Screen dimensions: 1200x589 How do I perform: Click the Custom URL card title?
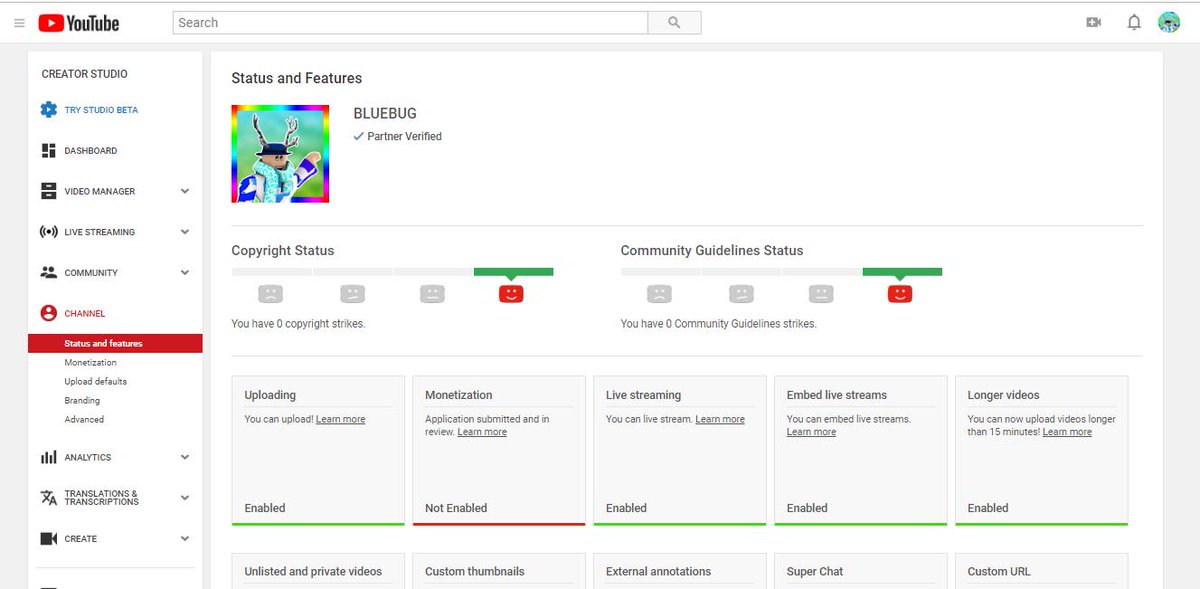(x=999, y=572)
